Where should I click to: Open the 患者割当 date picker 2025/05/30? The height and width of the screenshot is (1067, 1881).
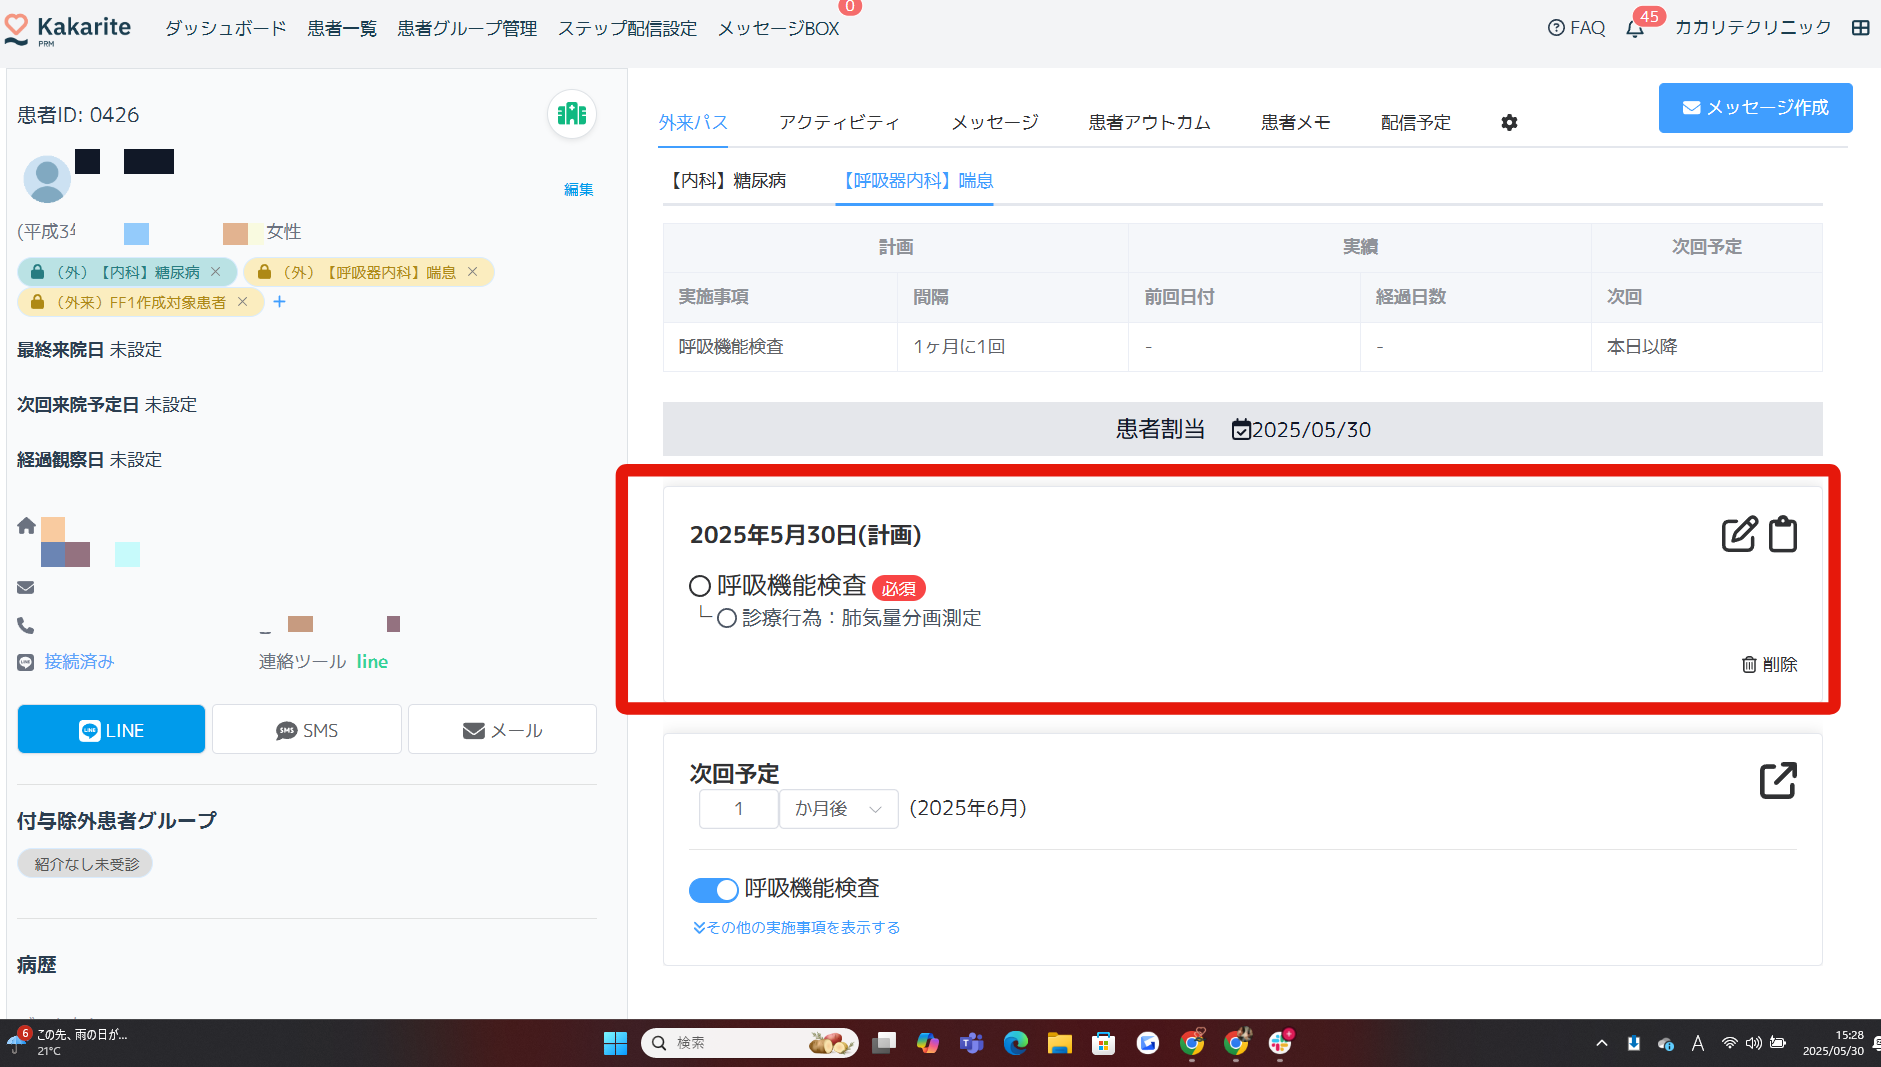(1301, 430)
